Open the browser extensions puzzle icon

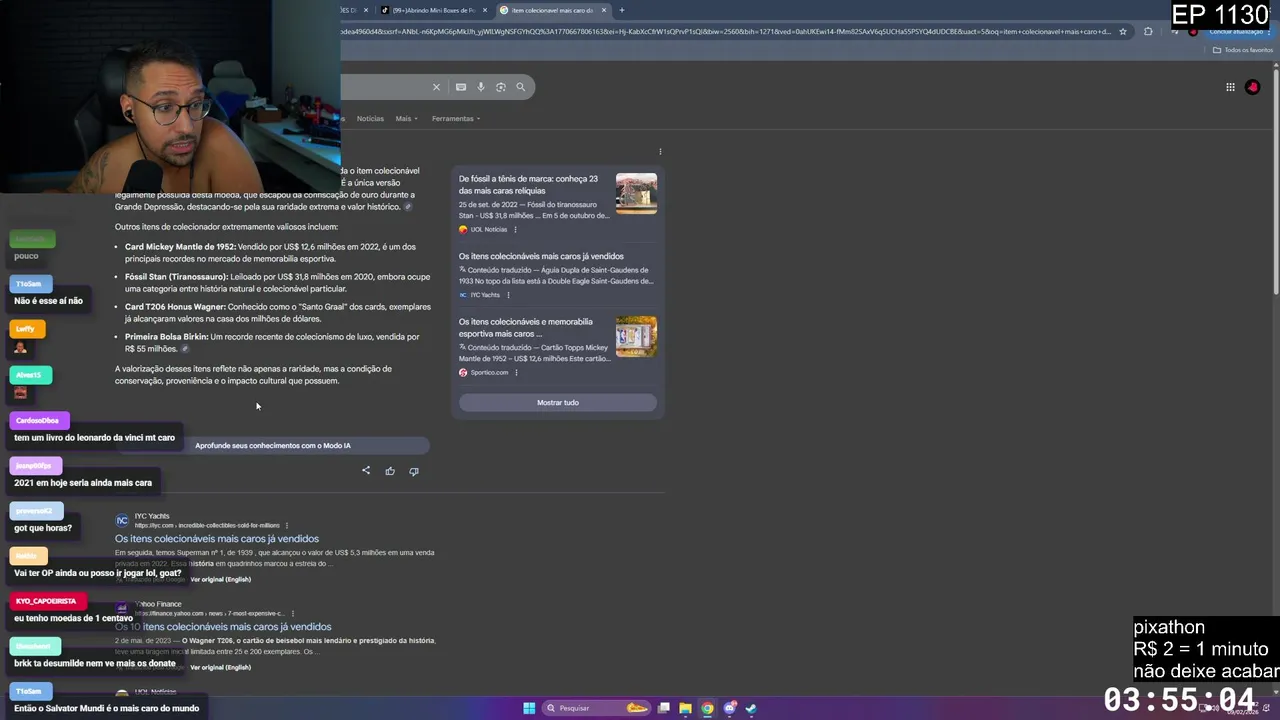1148,31
